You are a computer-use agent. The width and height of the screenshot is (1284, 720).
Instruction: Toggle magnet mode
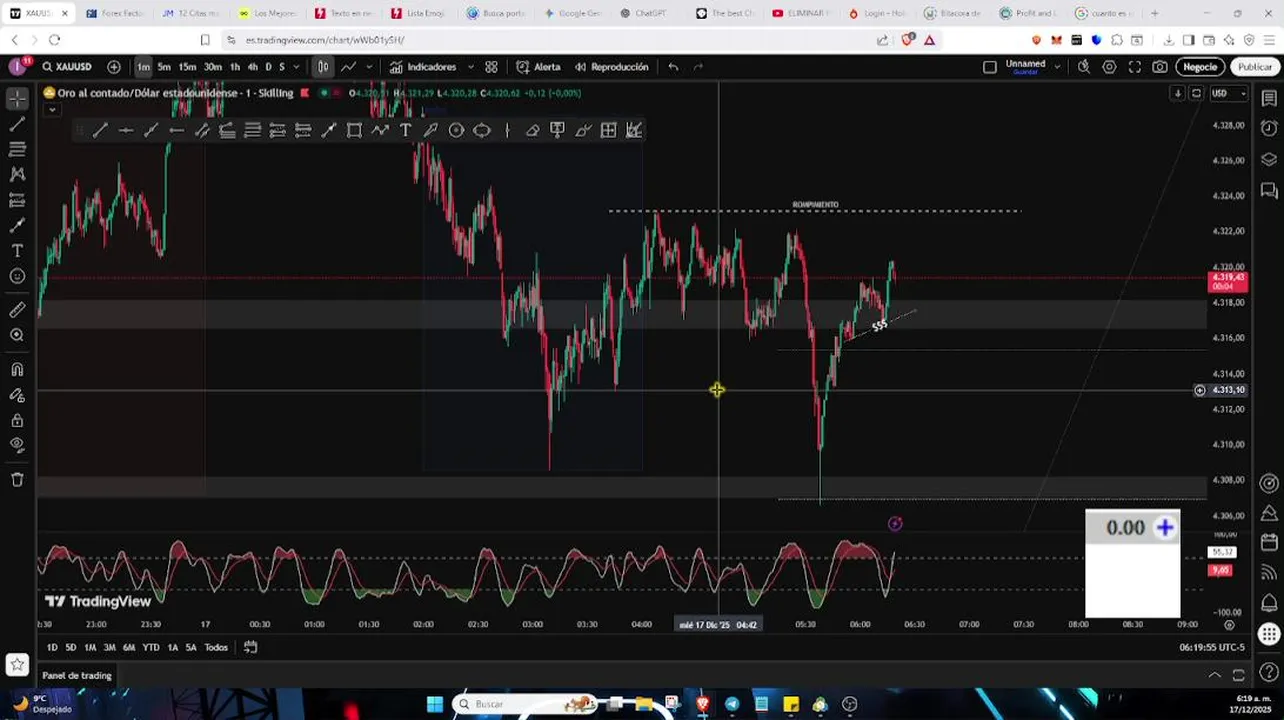pyautogui.click(x=17, y=369)
